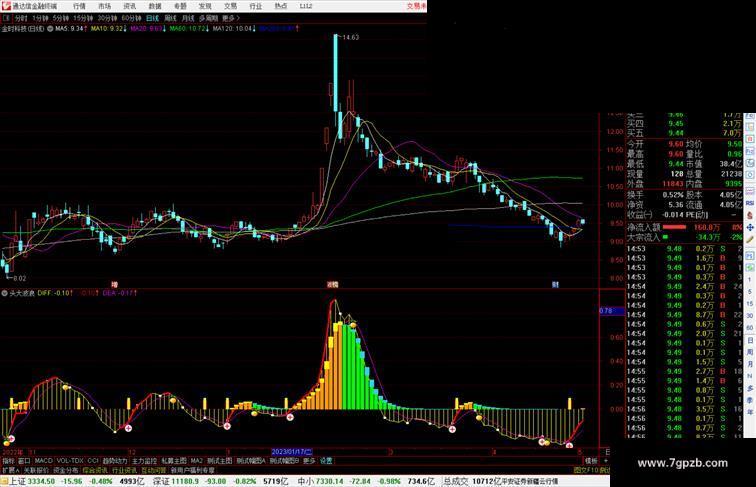Click the blue cross-arrows move icon

click(750, 227)
